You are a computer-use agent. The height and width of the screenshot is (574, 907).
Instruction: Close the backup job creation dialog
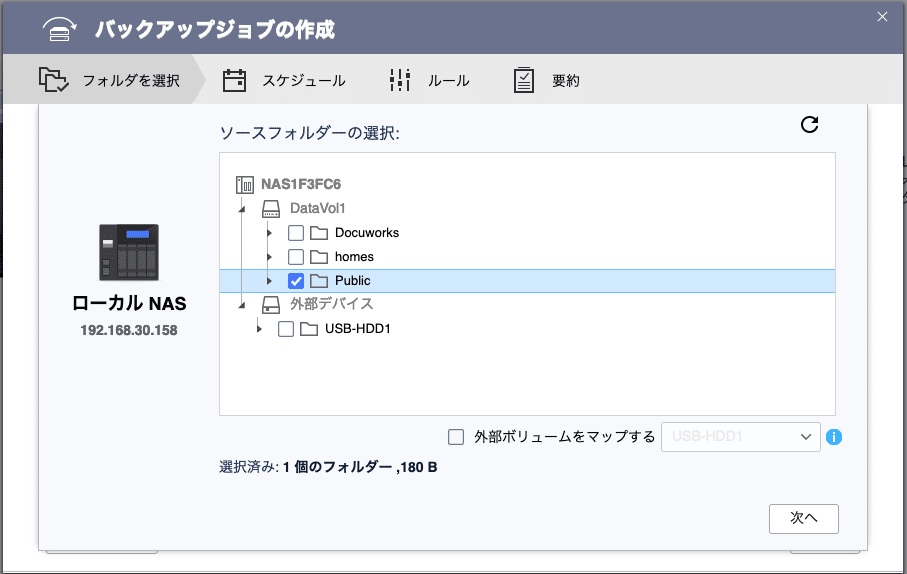click(x=882, y=16)
